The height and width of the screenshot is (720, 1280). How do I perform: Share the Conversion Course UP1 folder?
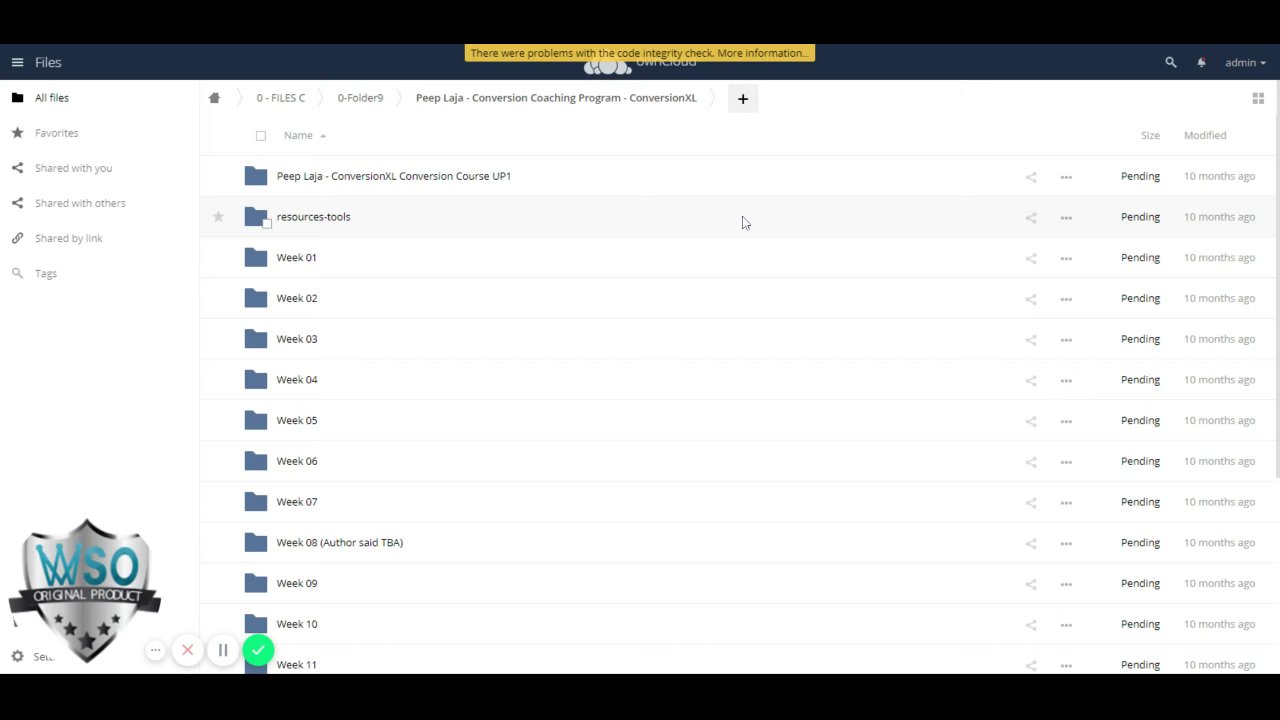coord(1031,177)
